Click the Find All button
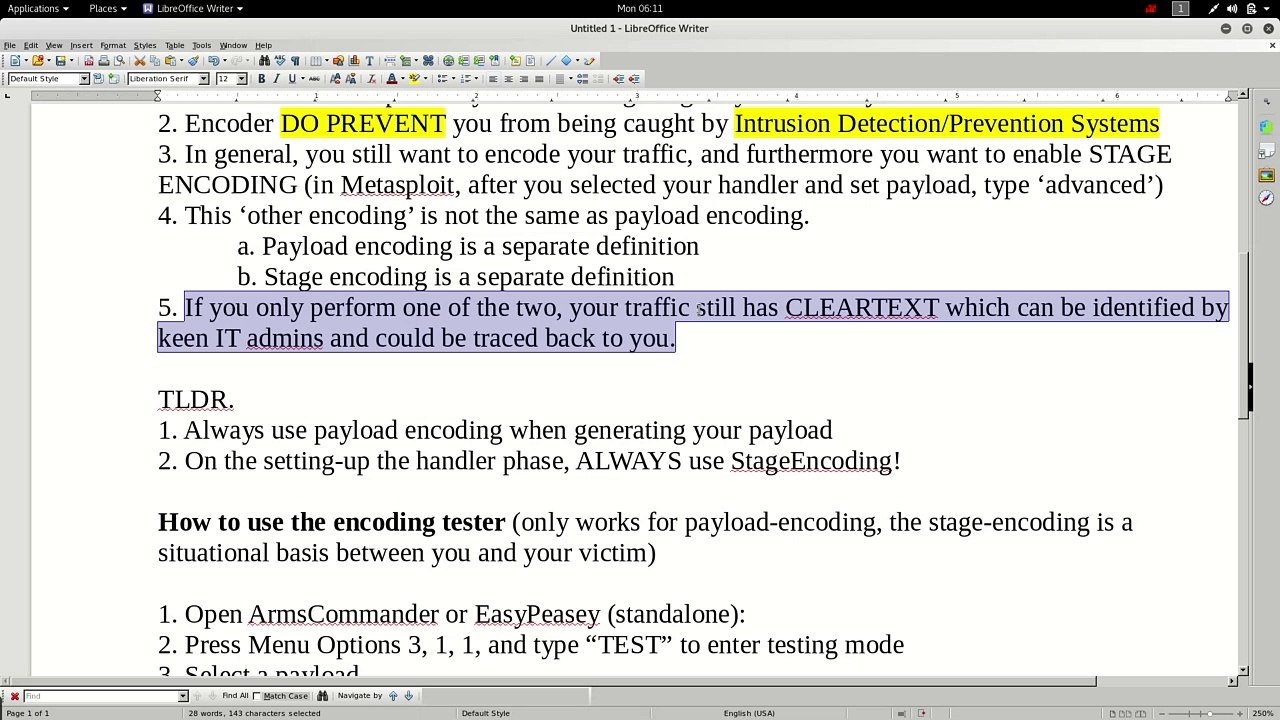Screen dimensions: 1280x720 [235, 696]
